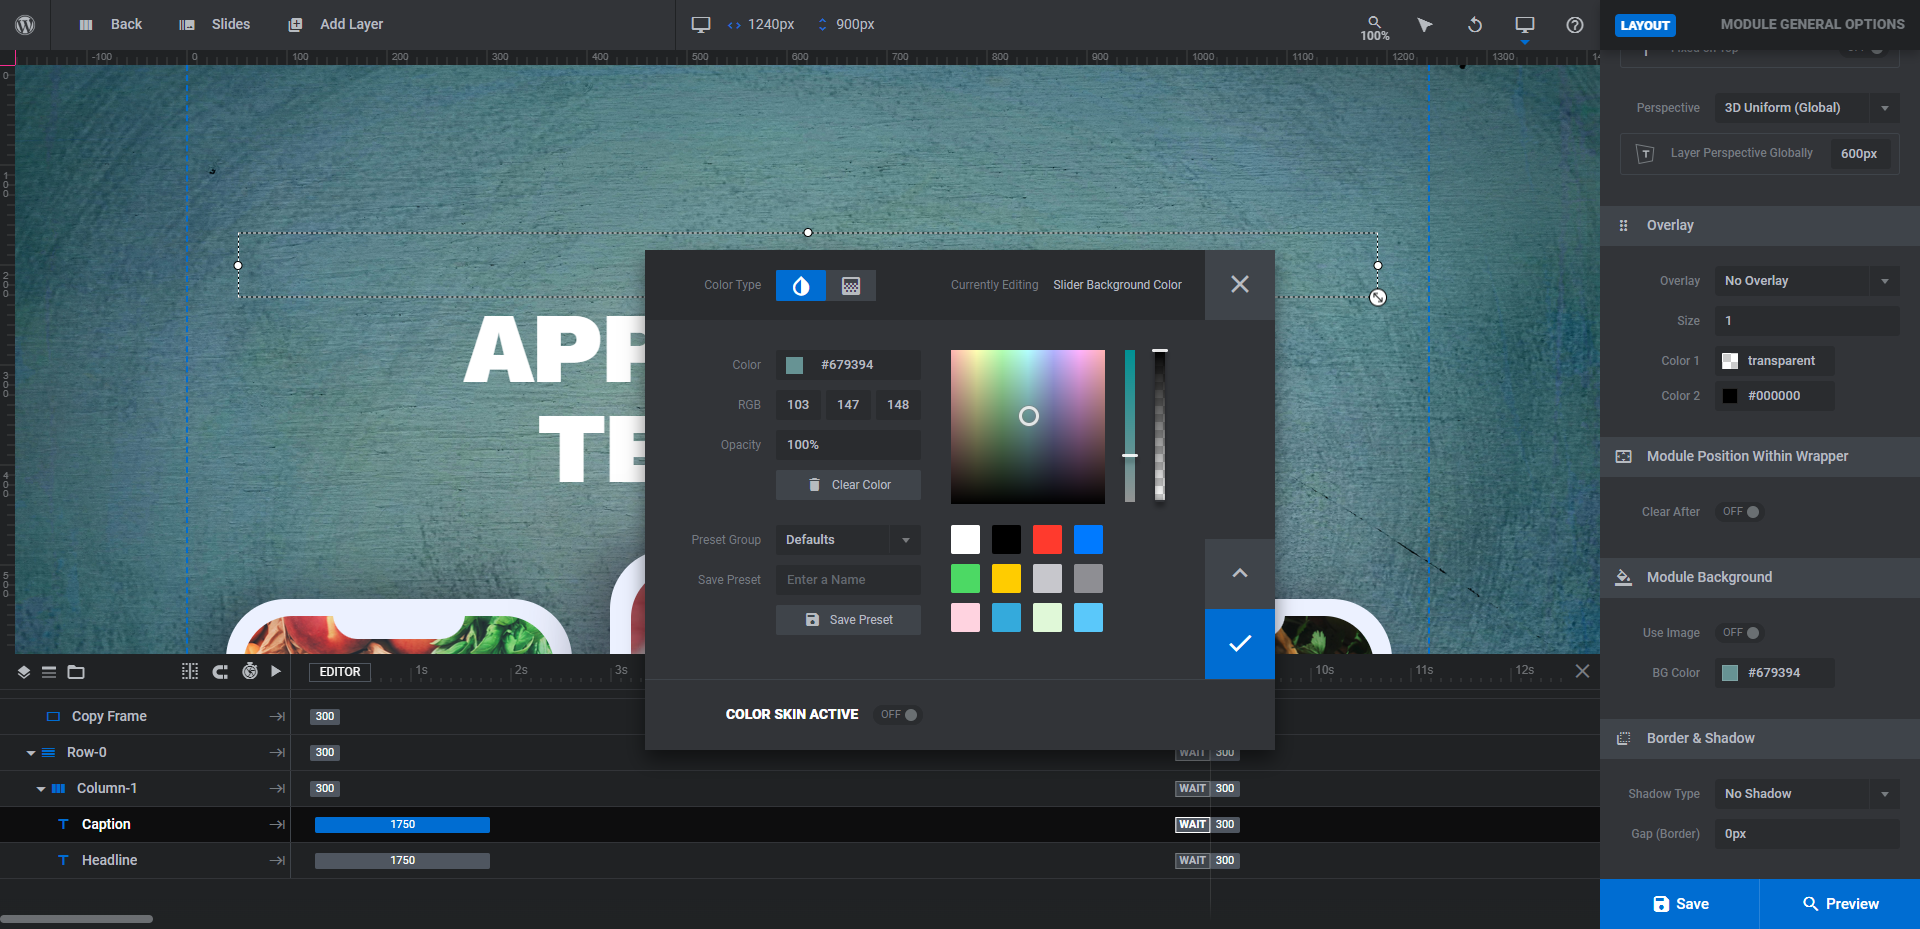Click the zoom magnifier 100% icon
Image resolution: width=1920 pixels, height=929 pixels.
(1375, 28)
